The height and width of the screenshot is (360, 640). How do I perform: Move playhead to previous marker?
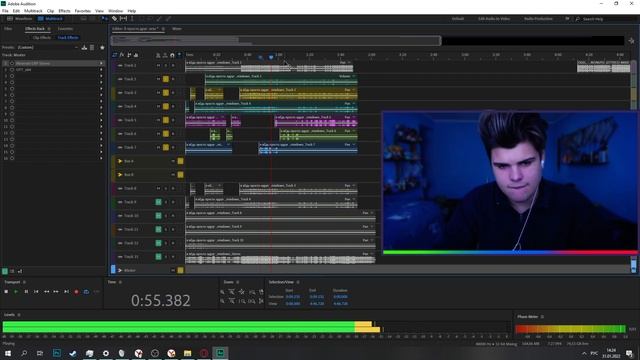click(36, 291)
